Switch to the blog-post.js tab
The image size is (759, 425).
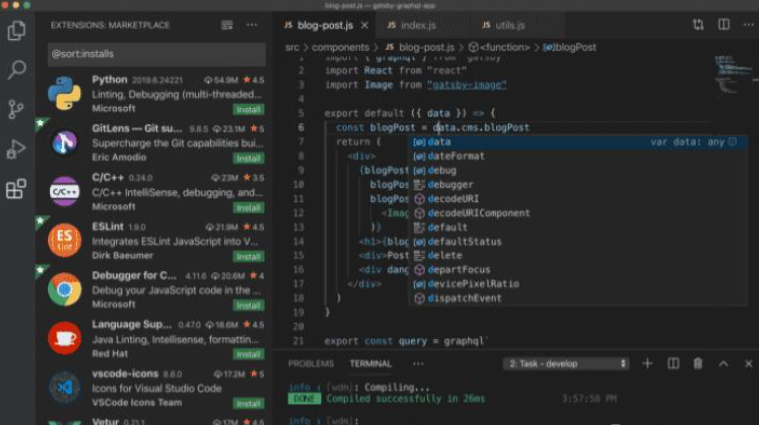325,25
